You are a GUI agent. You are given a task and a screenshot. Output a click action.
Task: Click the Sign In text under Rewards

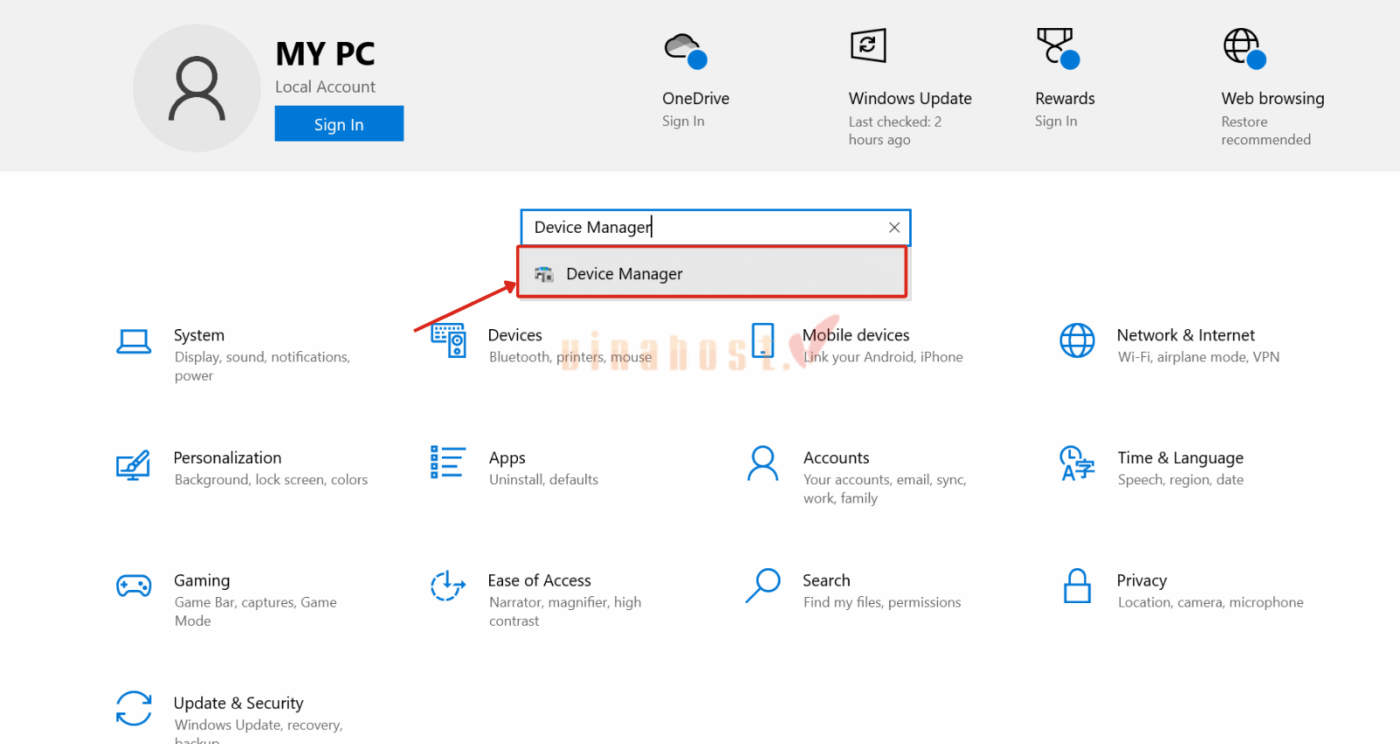coord(1056,121)
